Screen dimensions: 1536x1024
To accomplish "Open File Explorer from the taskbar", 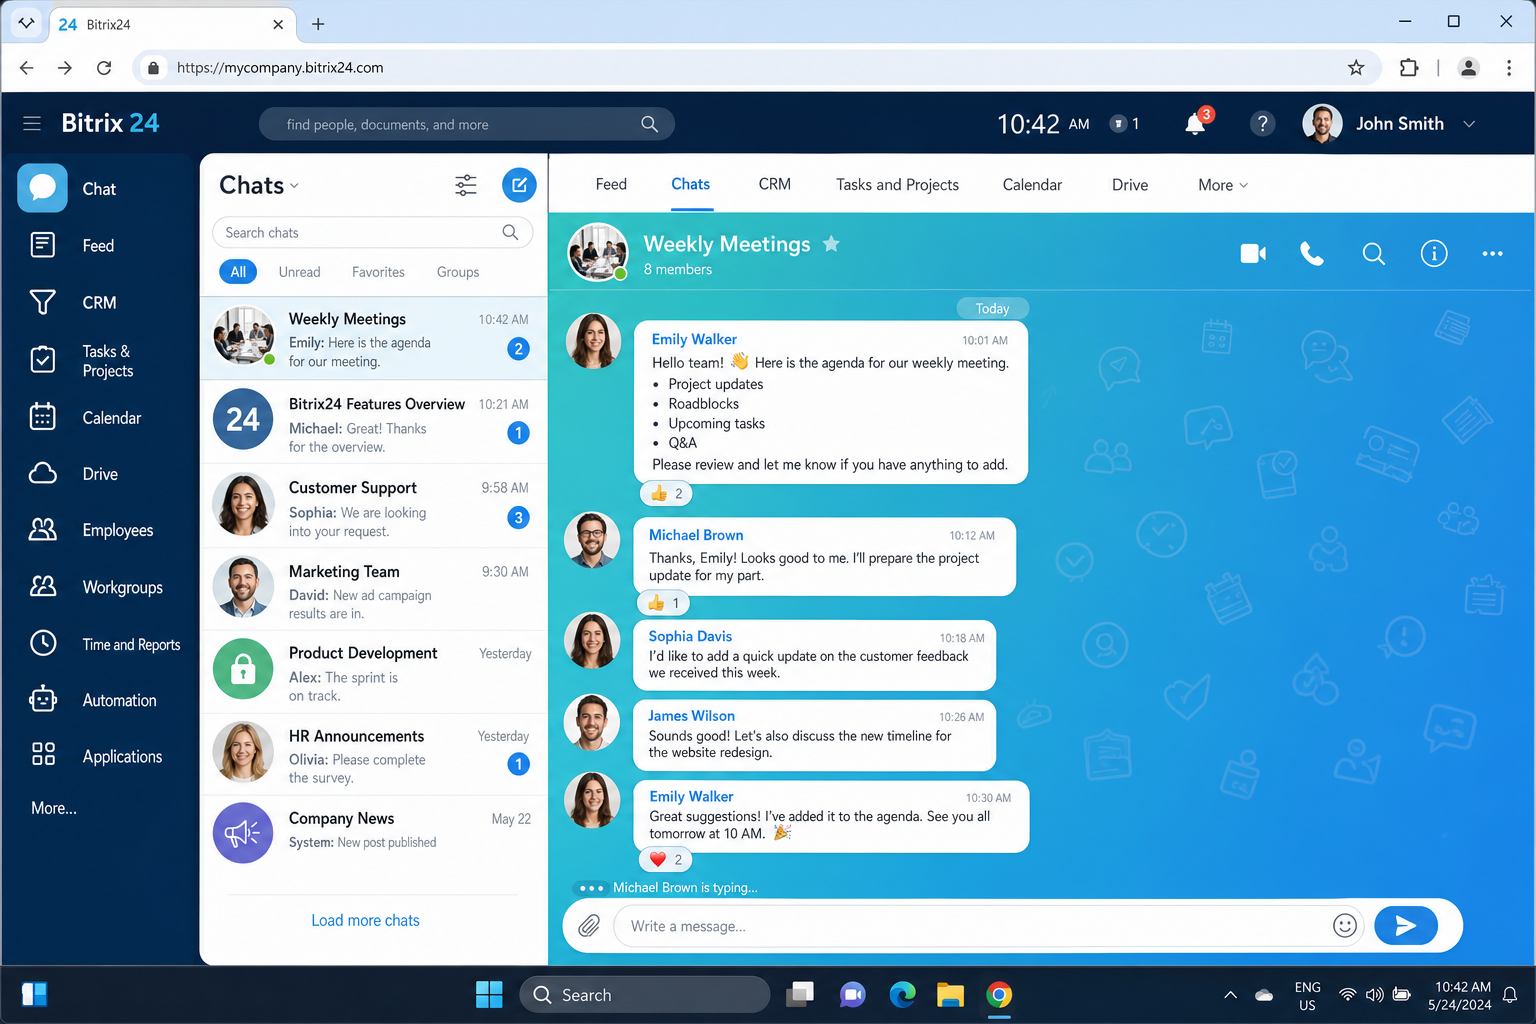I will (x=950, y=995).
